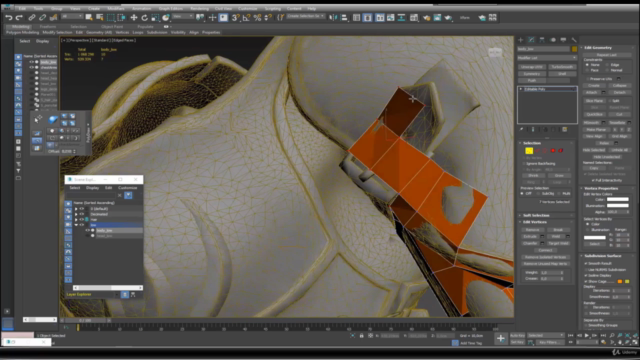Select the Normal constraint radio button
Screen dimensions: 640x360
click(x=607, y=70)
